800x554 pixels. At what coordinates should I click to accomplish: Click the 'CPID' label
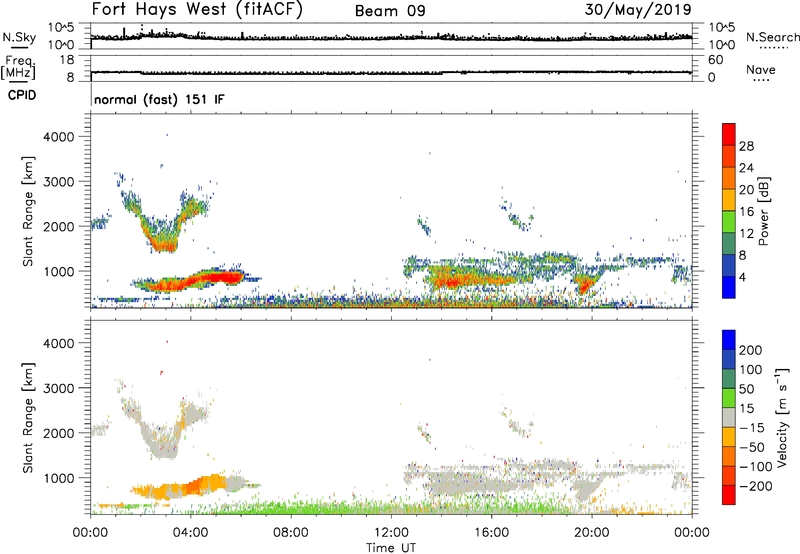point(22,95)
